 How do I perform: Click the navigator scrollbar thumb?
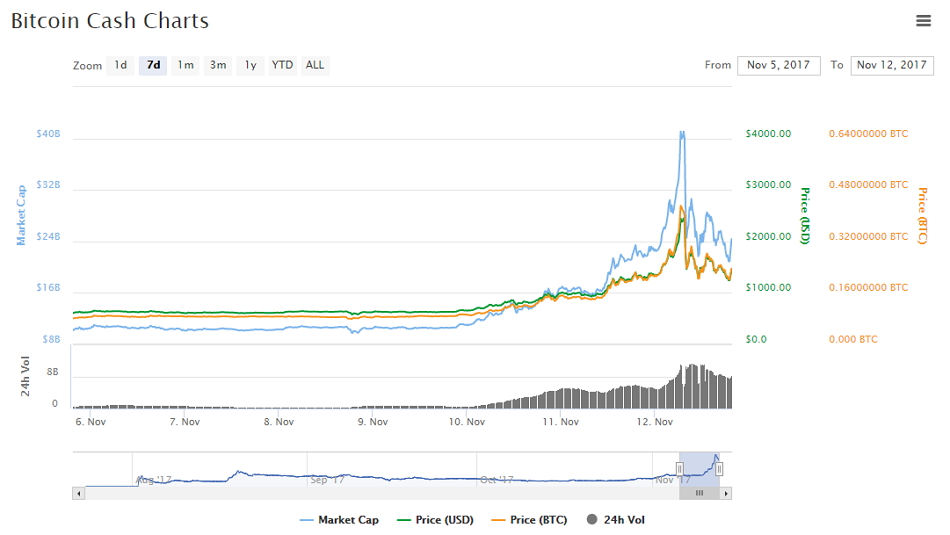[x=699, y=493]
